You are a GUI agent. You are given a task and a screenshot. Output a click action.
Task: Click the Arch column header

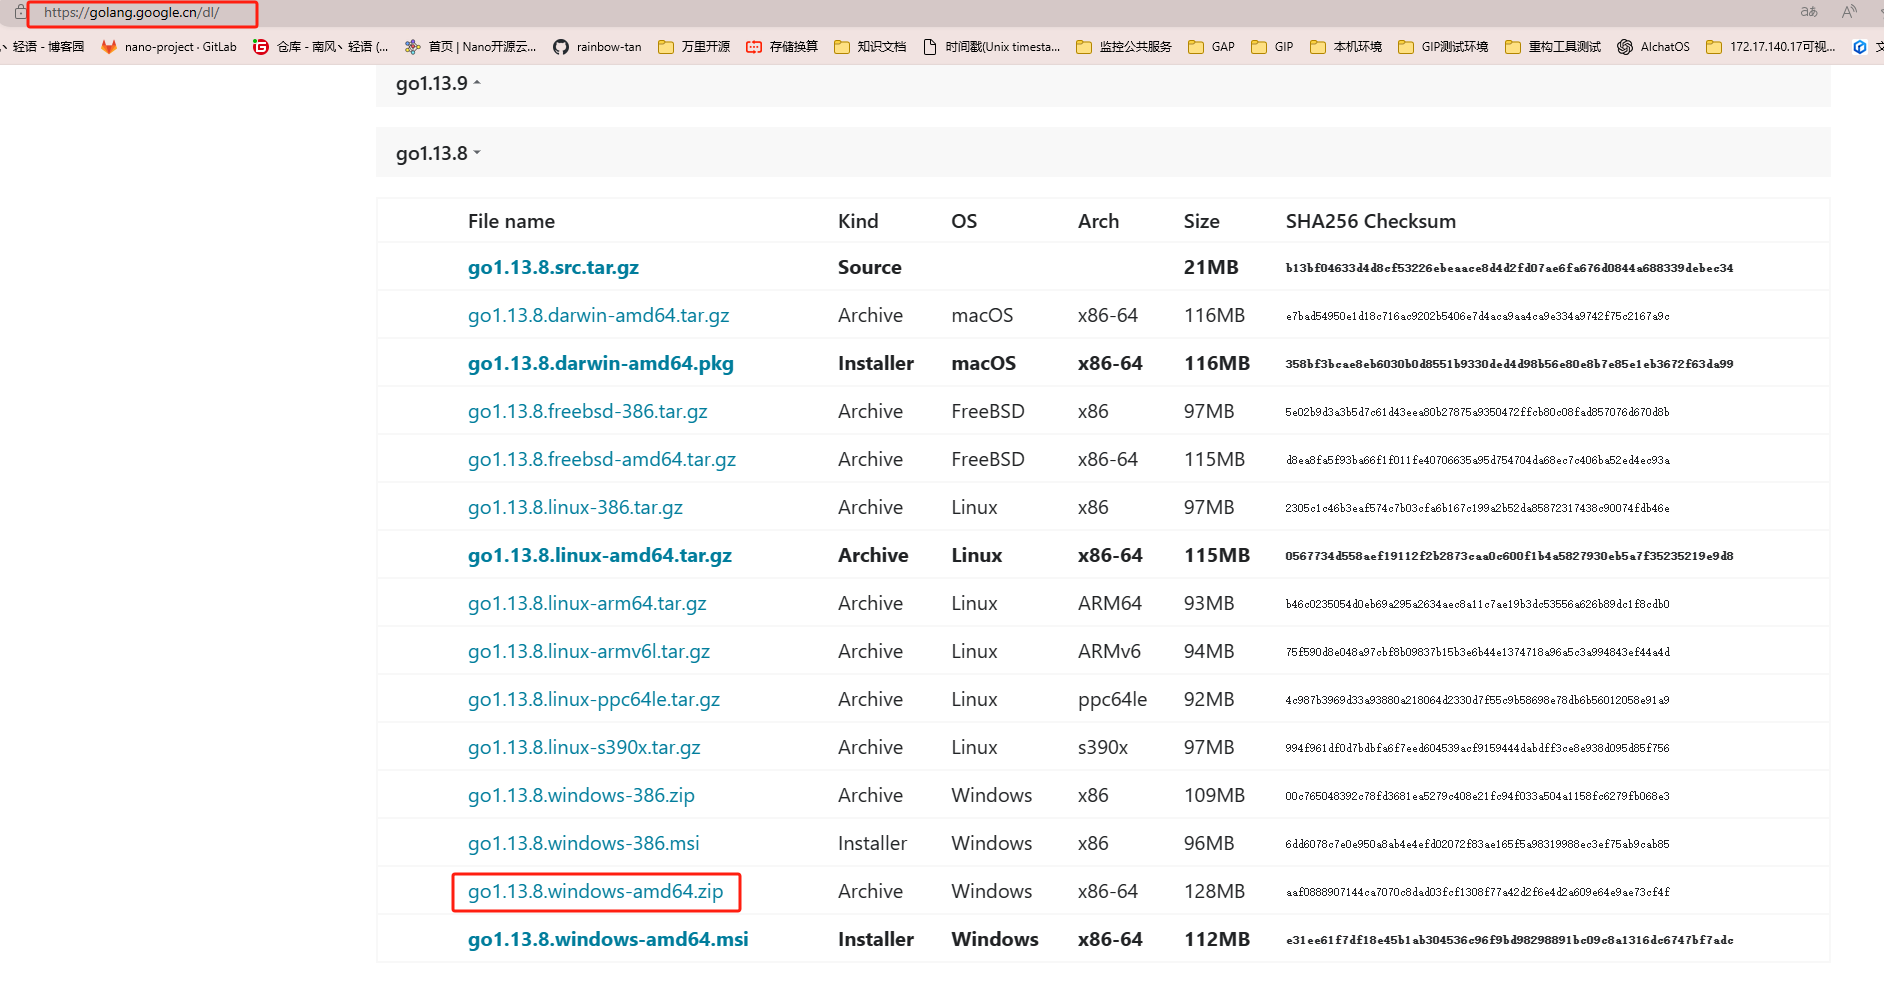pyautogui.click(x=1098, y=221)
